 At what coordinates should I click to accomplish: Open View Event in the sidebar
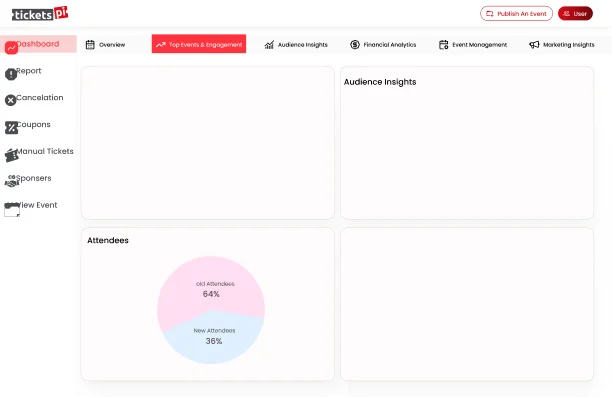(38, 205)
